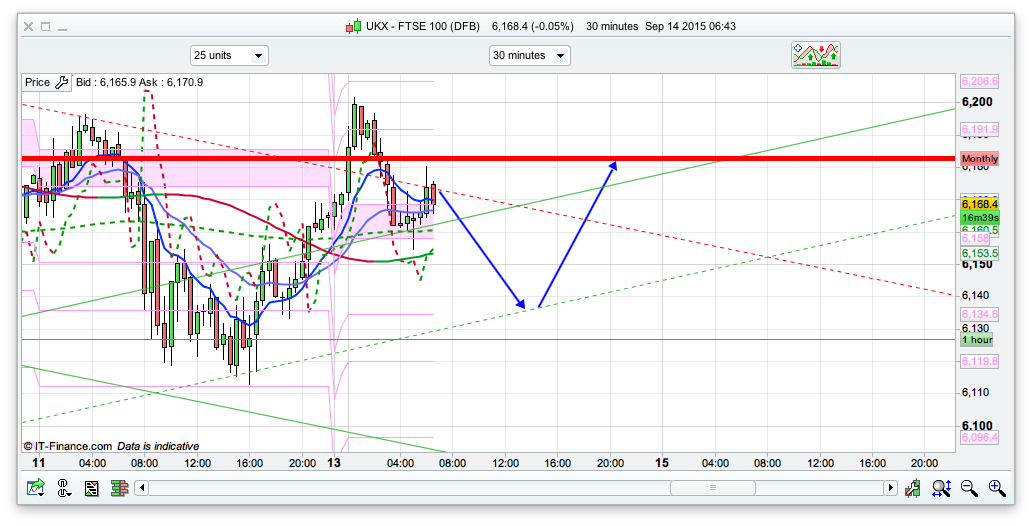
Task: Click the auto-fit zoom magnifier icon
Action: pyautogui.click(x=941, y=488)
